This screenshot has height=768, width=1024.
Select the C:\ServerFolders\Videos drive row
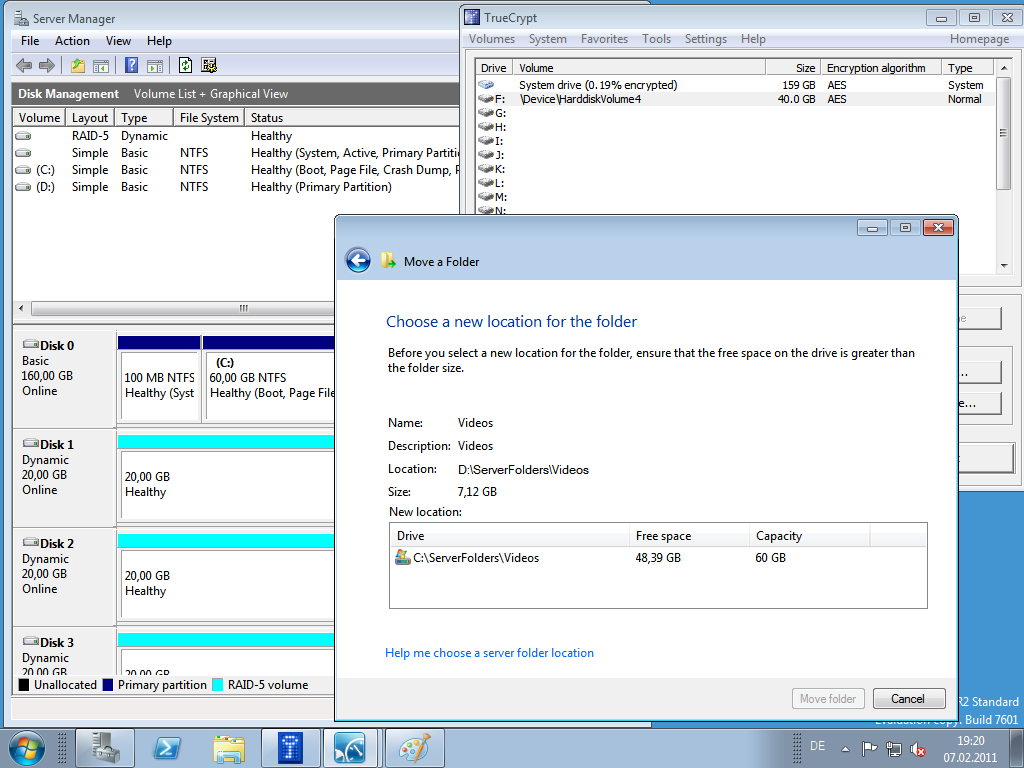476,558
